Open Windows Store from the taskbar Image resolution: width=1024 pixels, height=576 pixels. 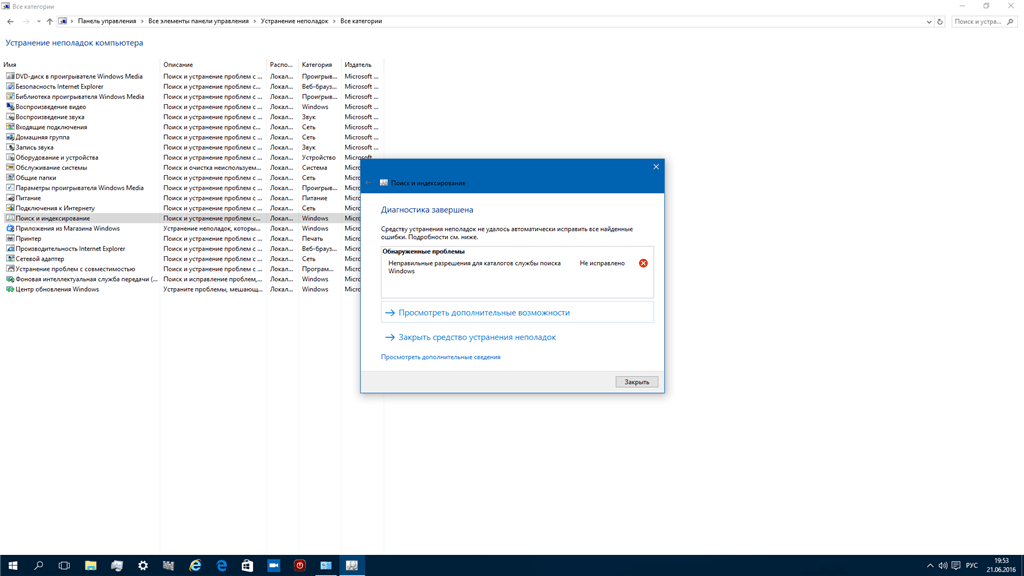tap(247, 565)
